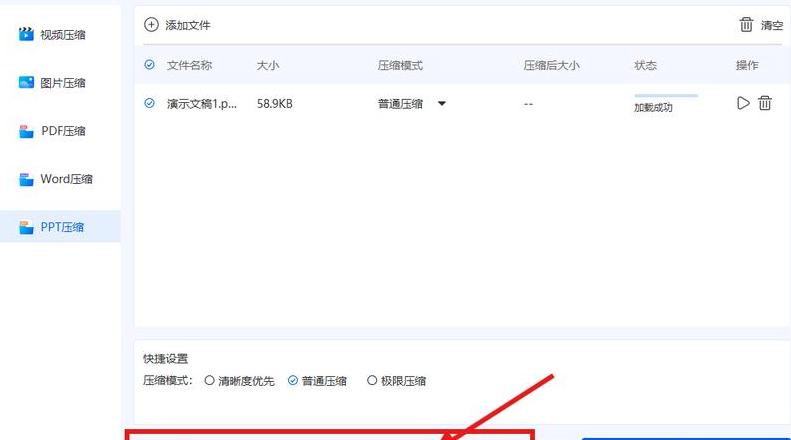Click the 状态 column header

pyautogui.click(x=646, y=65)
